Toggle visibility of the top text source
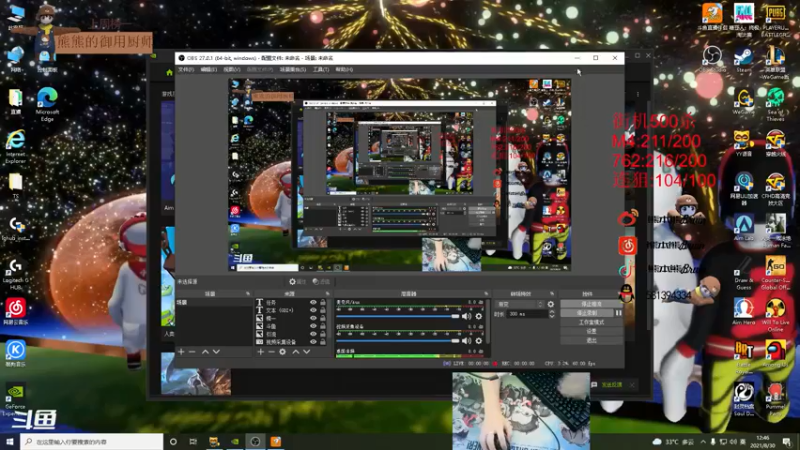This screenshot has width=800, height=450. pyautogui.click(x=313, y=303)
